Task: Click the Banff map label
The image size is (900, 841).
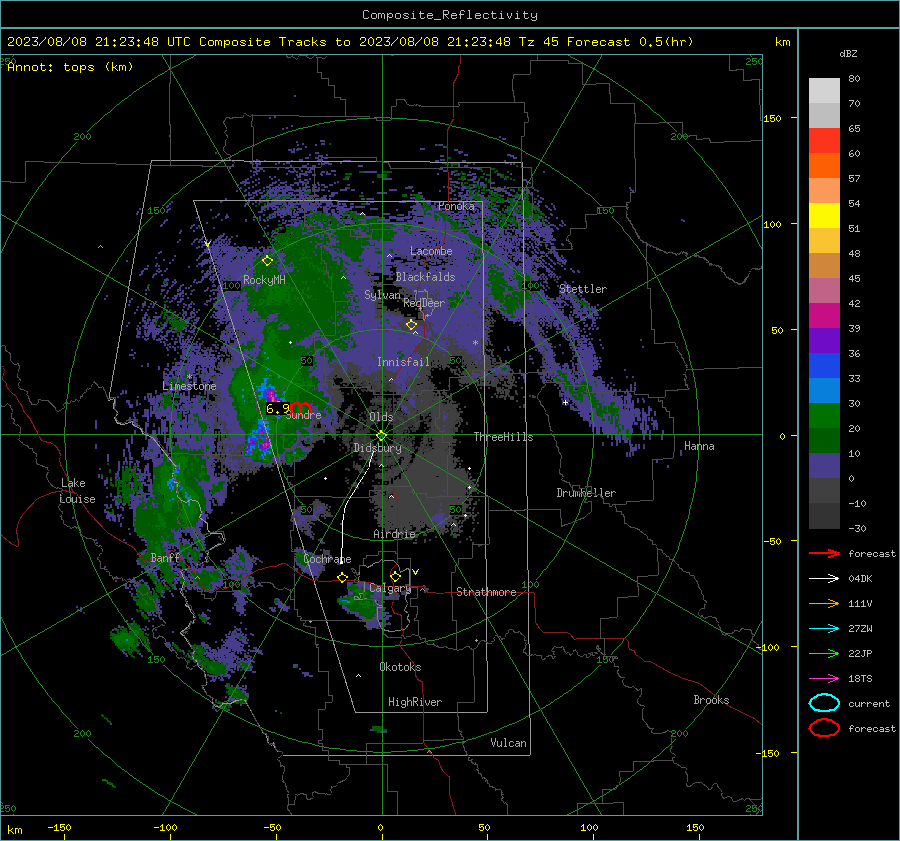Action: [165, 557]
